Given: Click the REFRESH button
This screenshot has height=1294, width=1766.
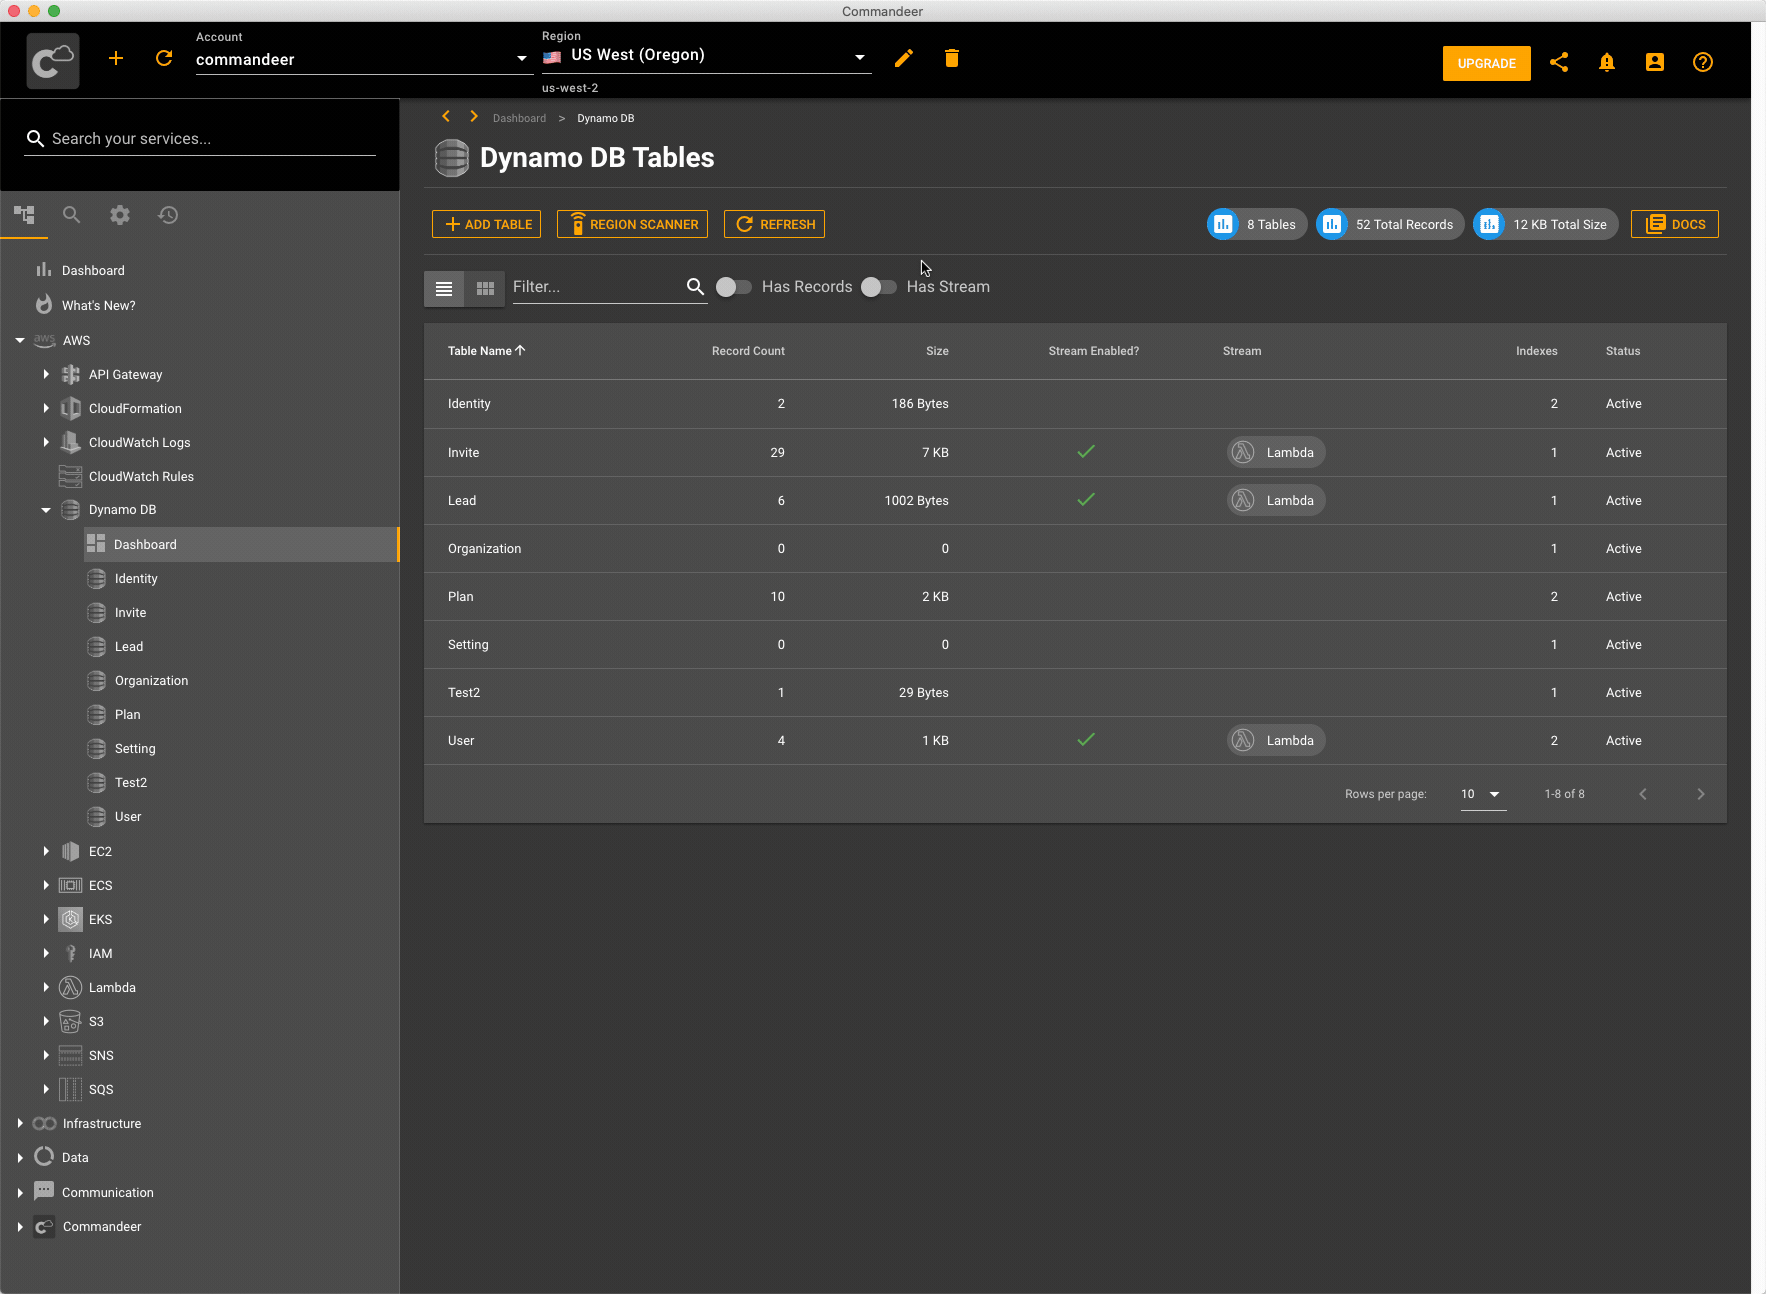Looking at the screenshot, I should tap(774, 224).
